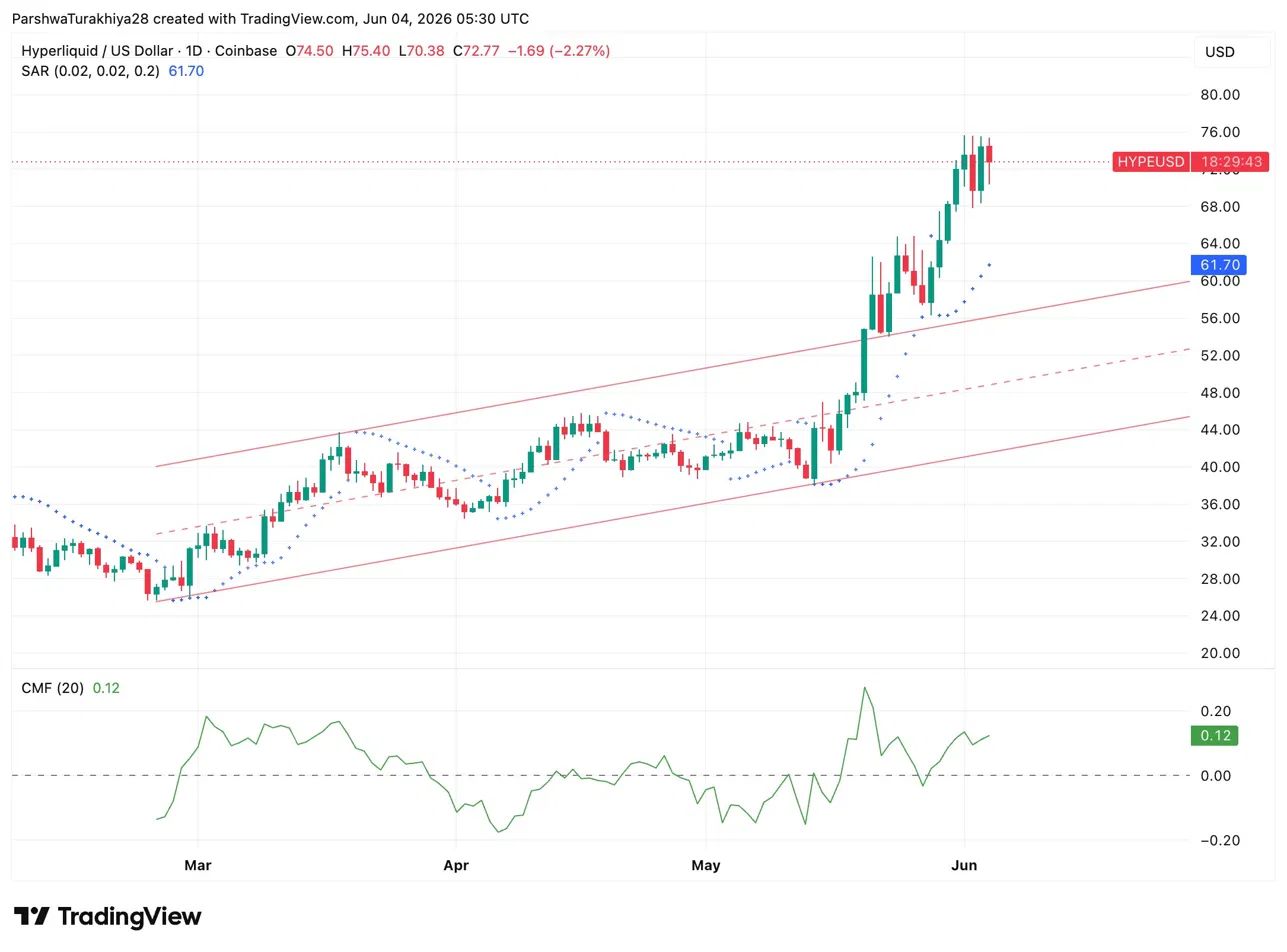Click the Jun label on the time axis
This screenshot has width=1287, height=952.
point(964,865)
